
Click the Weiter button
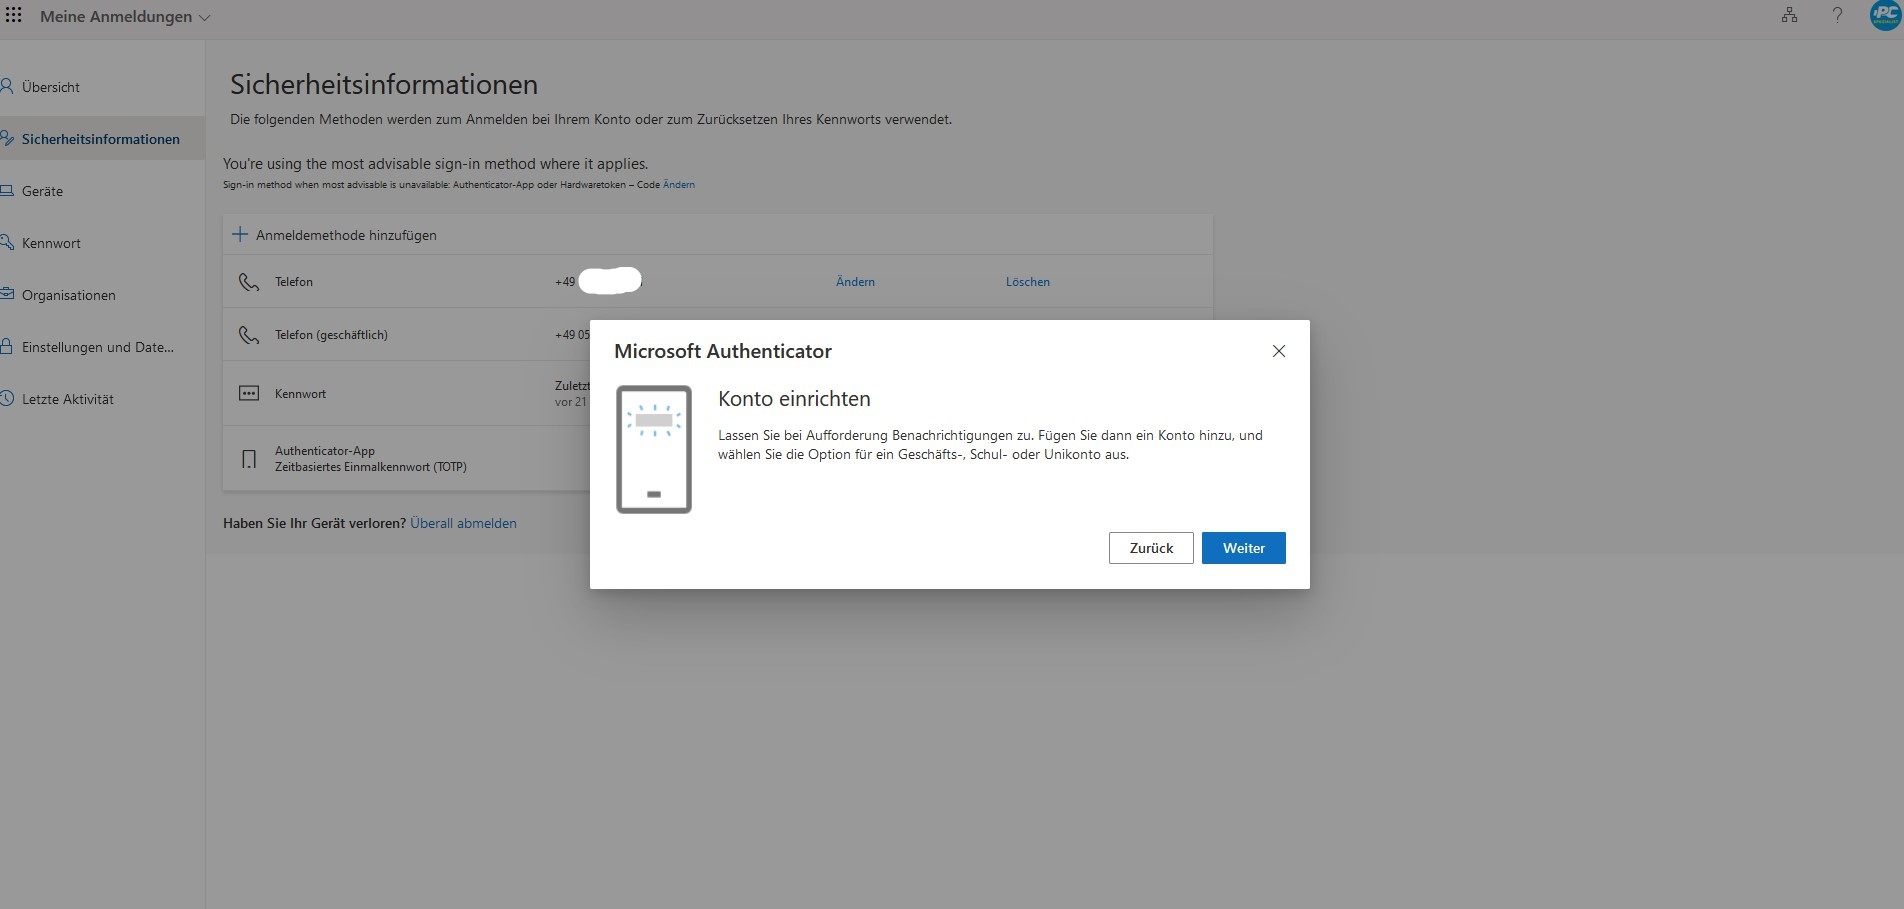click(x=1243, y=548)
